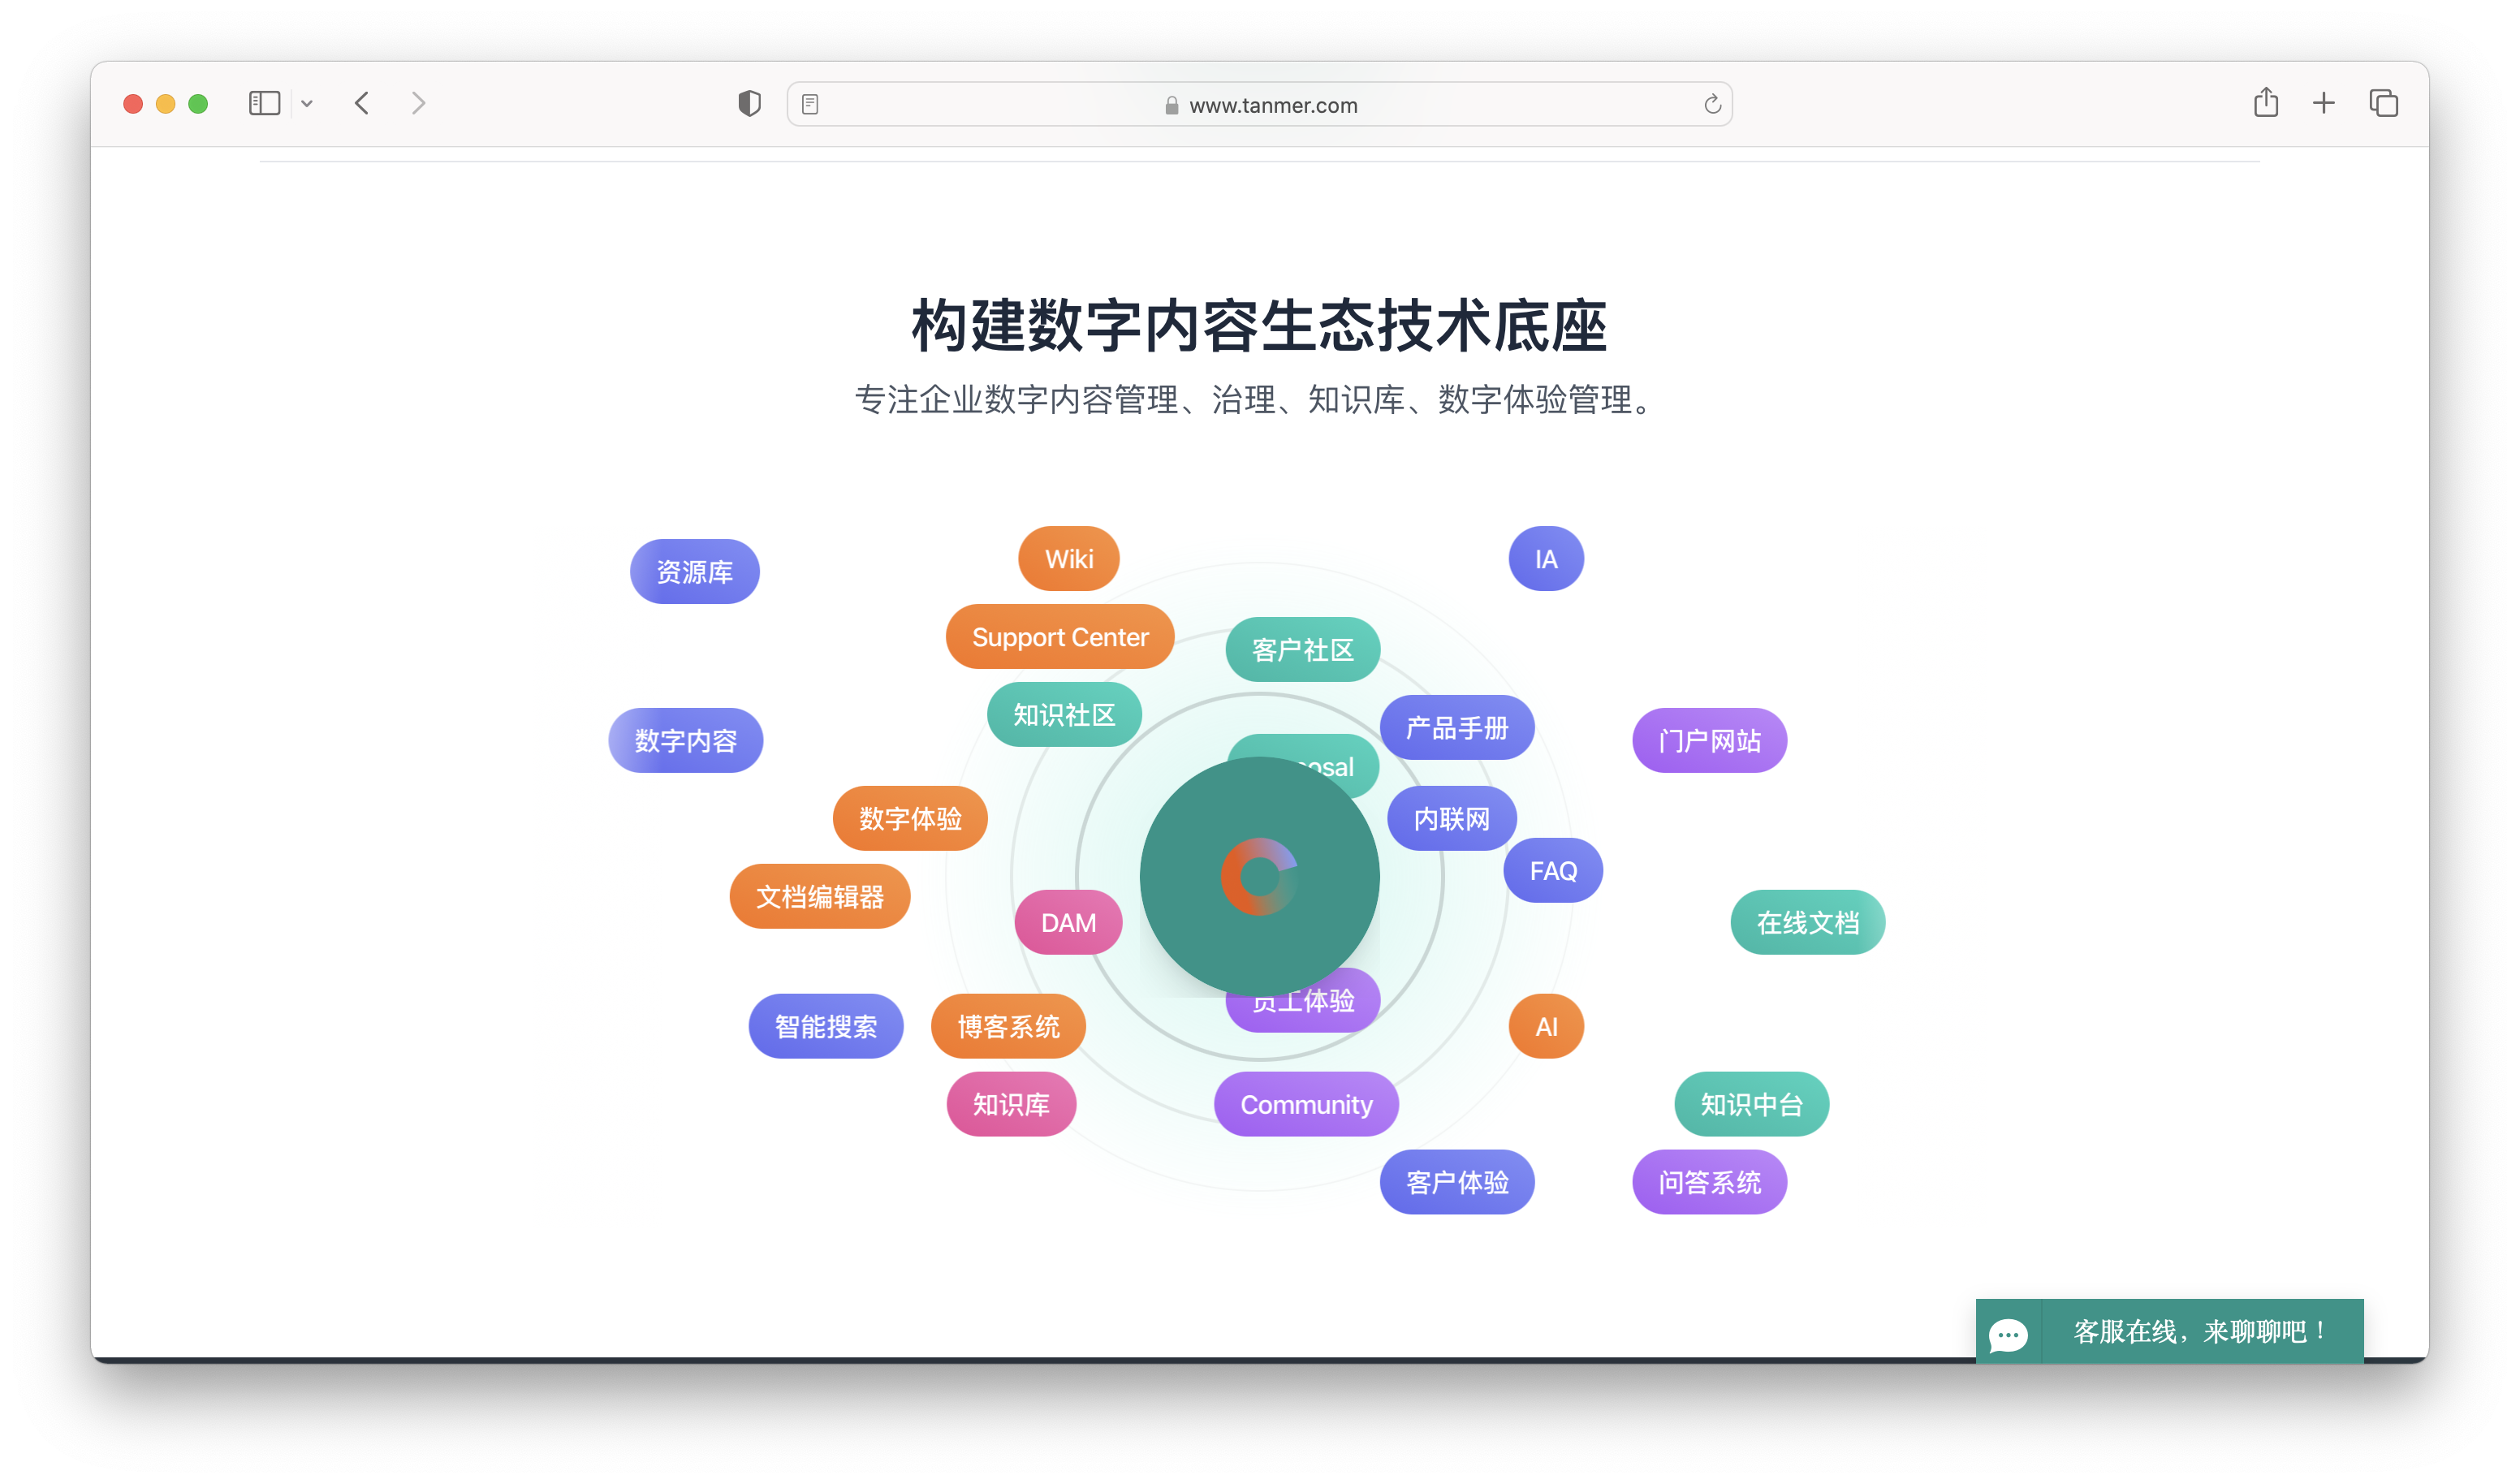Reload the page using the refresh icon
Image resolution: width=2520 pixels, height=1484 pixels.
coord(1712,104)
